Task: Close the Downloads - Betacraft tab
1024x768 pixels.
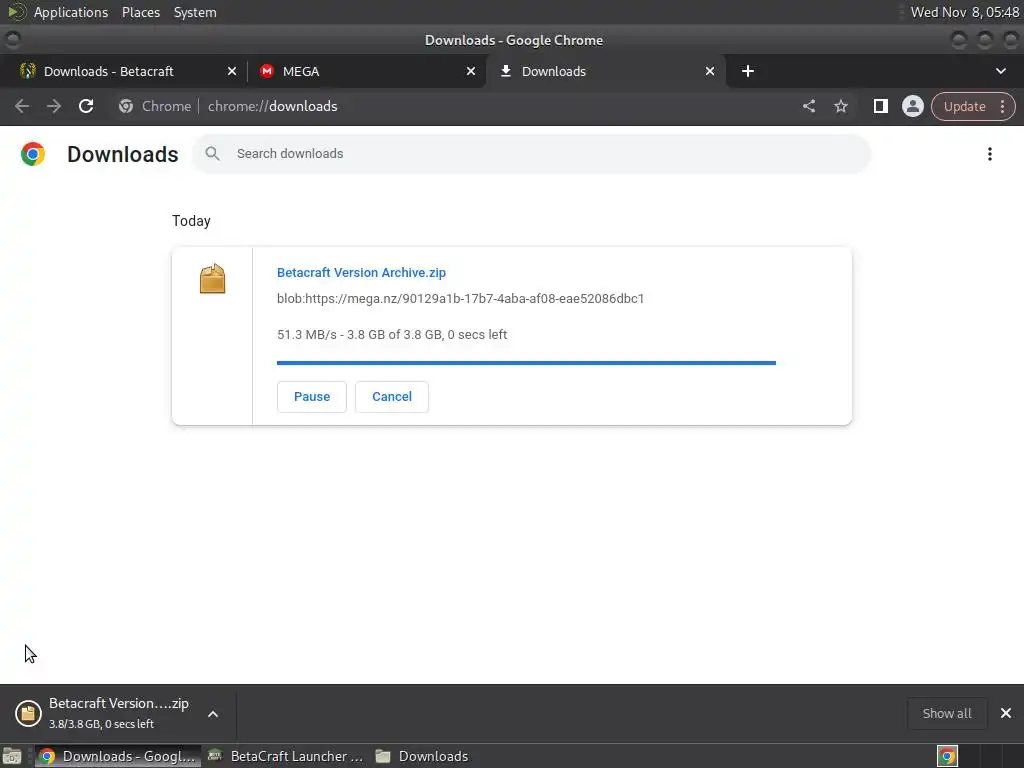Action: pos(232,71)
